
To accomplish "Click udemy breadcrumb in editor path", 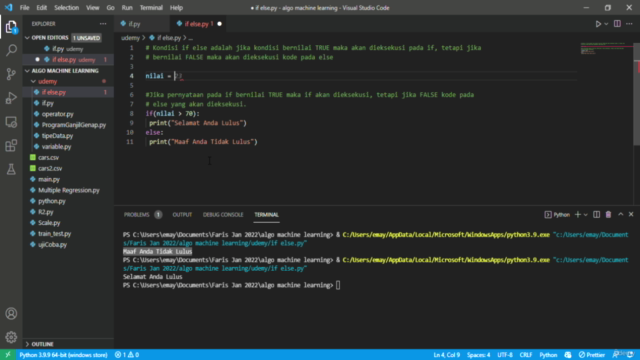I will pyautogui.click(x=130, y=38).
